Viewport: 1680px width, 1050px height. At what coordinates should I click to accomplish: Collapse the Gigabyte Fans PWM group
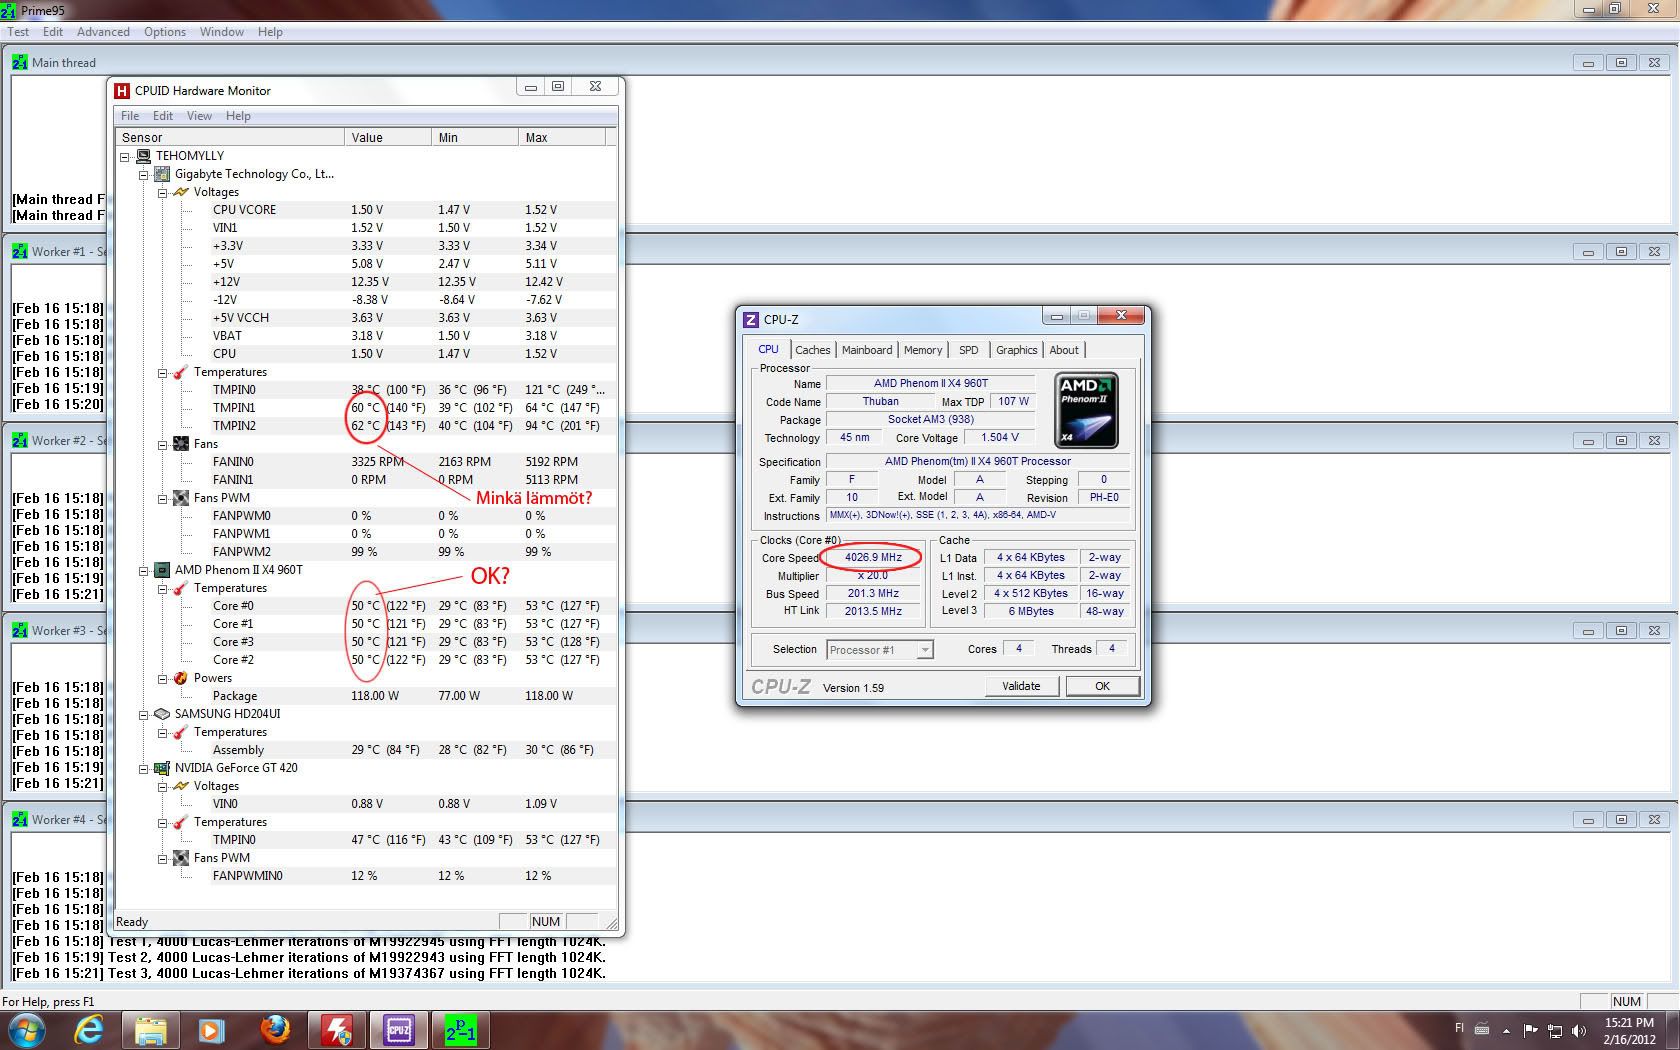pyautogui.click(x=162, y=498)
